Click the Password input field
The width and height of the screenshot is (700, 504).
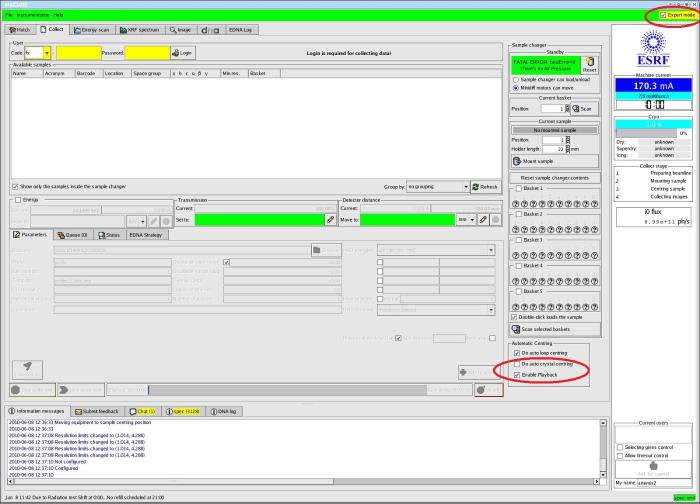coord(147,52)
